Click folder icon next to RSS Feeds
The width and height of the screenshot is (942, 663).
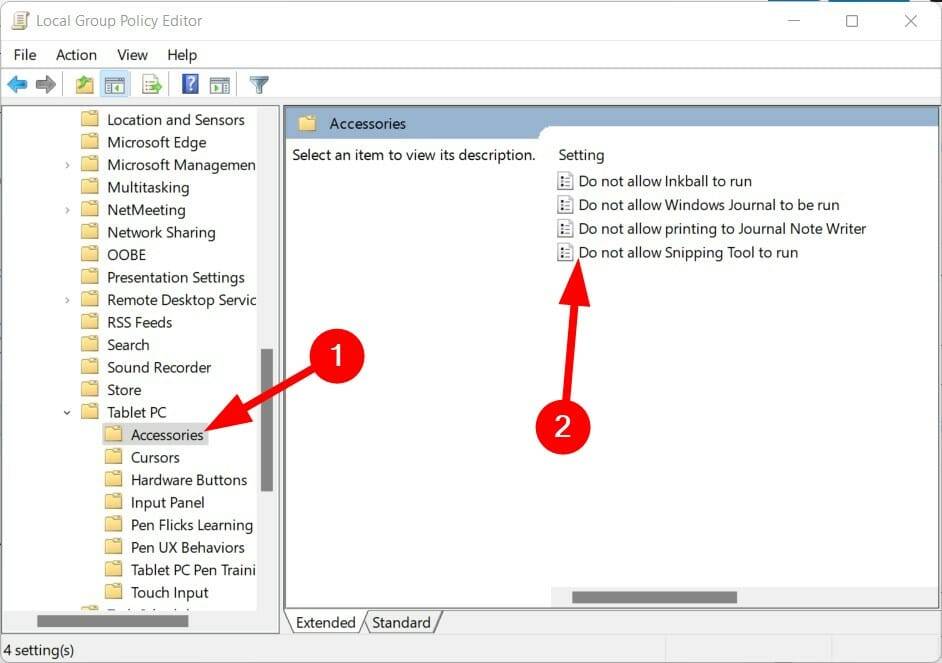(90, 322)
